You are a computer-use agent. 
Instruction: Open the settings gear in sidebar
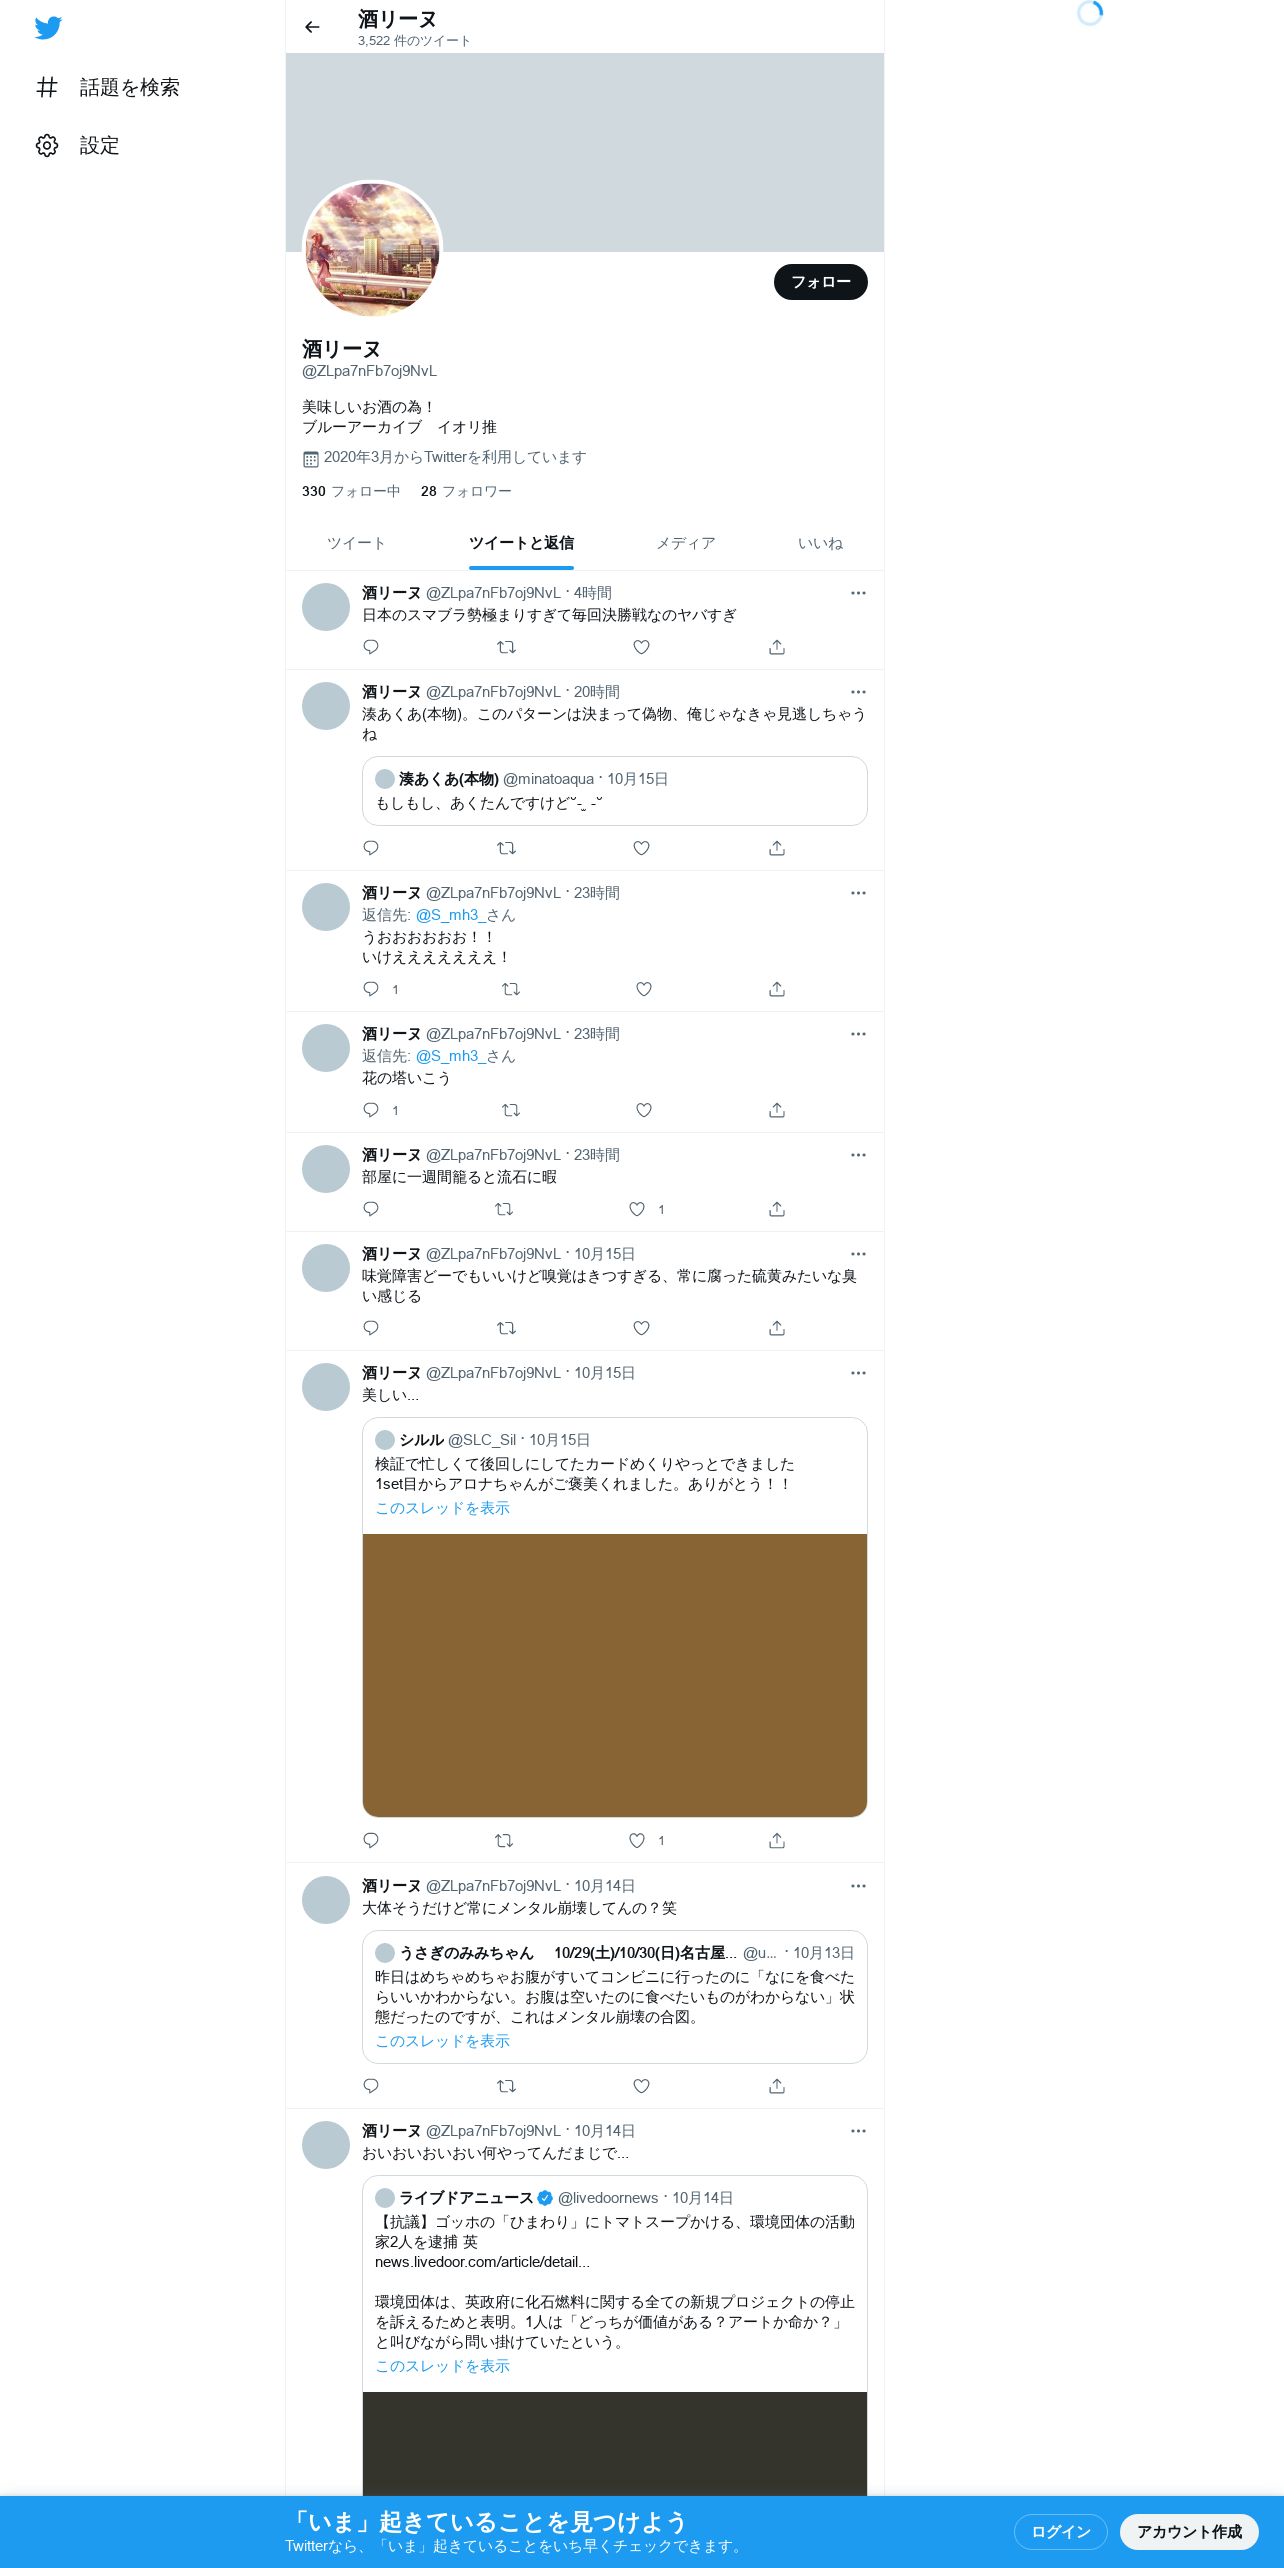(47, 145)
